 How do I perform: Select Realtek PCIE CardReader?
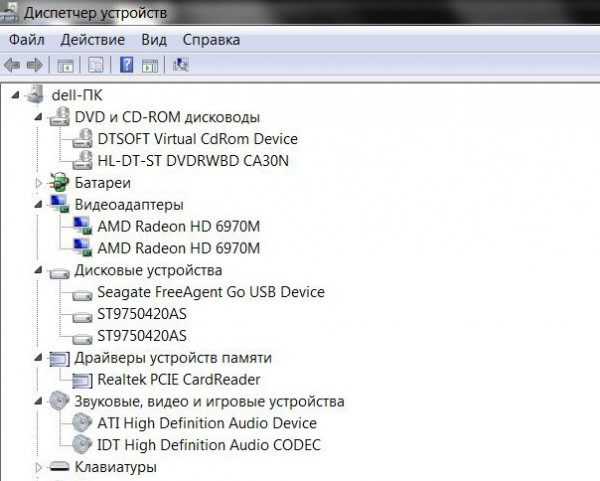pos(179,380)
